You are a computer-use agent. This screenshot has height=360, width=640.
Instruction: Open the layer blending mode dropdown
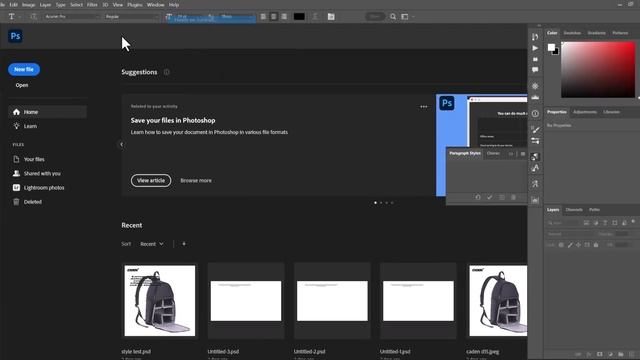(571, 234)
